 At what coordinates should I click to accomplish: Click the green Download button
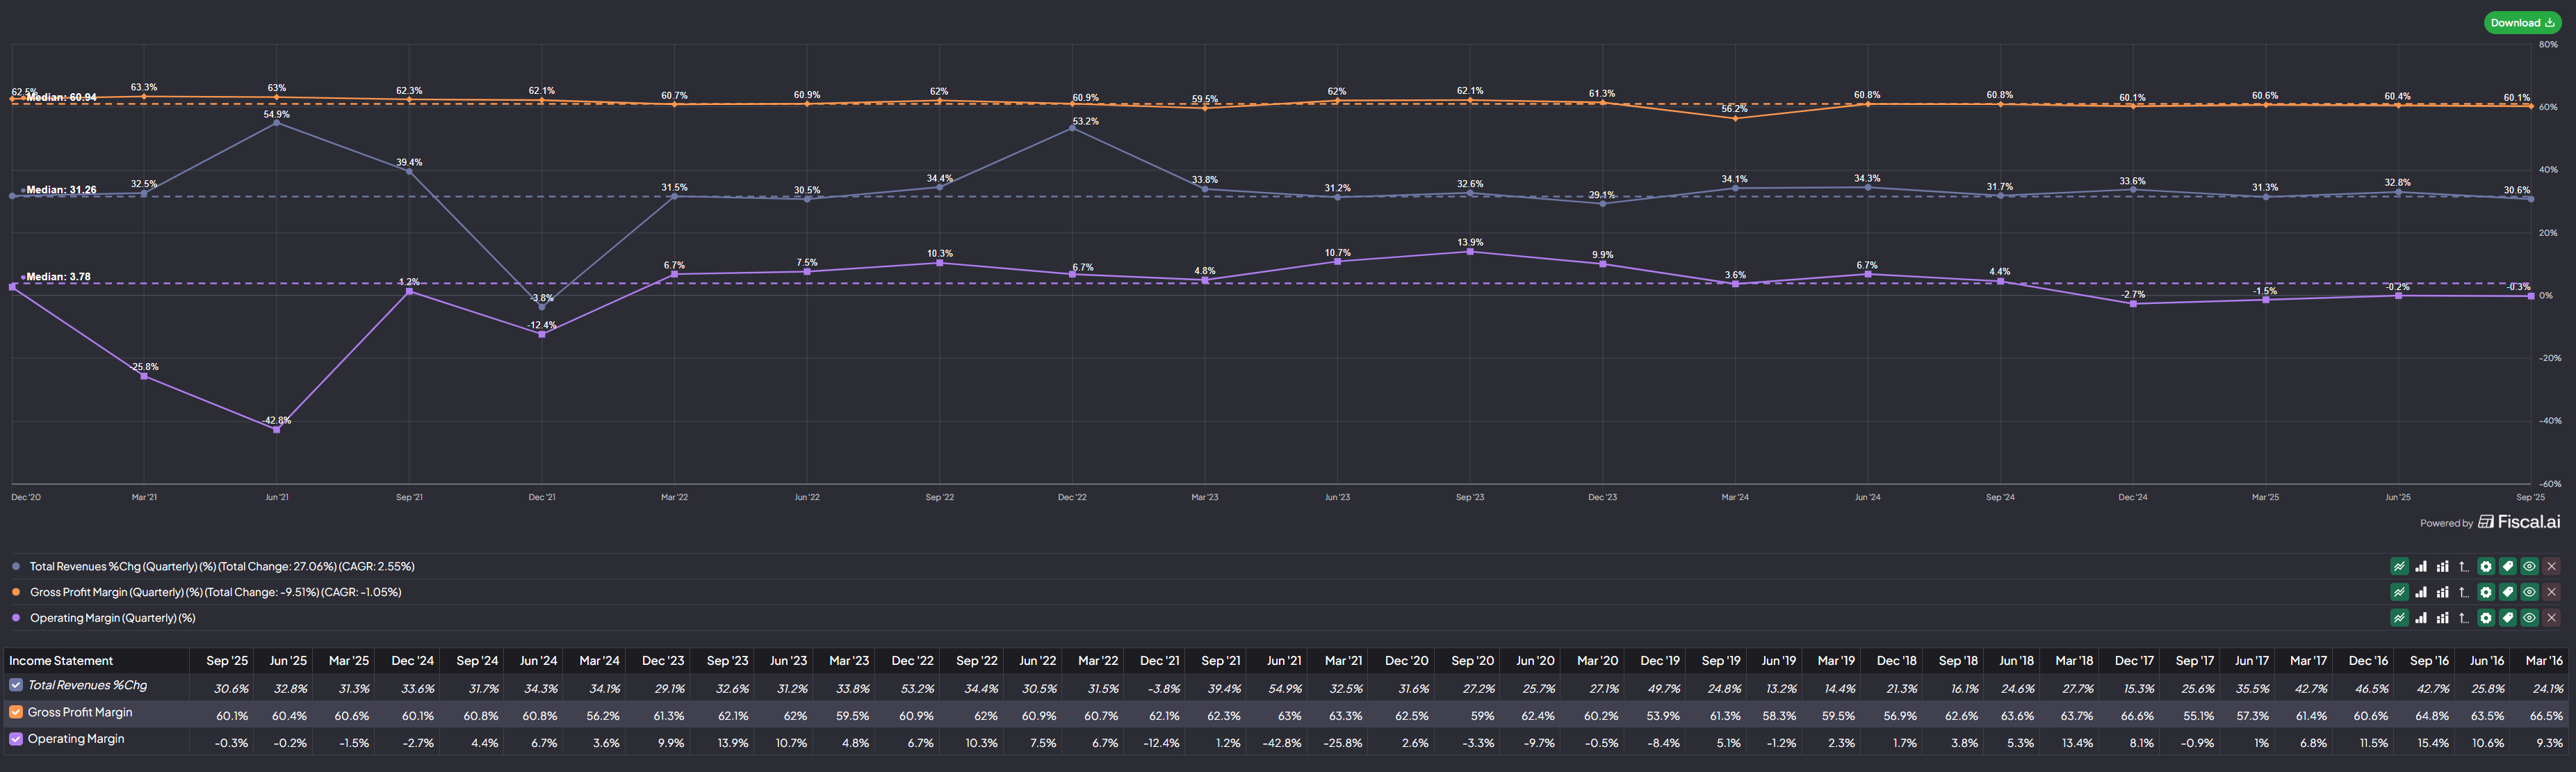click(x=2522, y=23)
